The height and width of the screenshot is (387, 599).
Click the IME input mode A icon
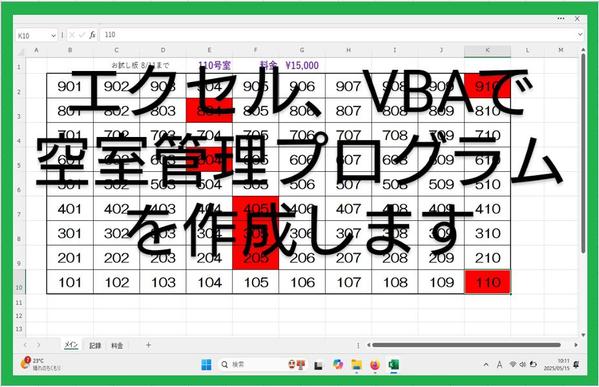point(499,365)
